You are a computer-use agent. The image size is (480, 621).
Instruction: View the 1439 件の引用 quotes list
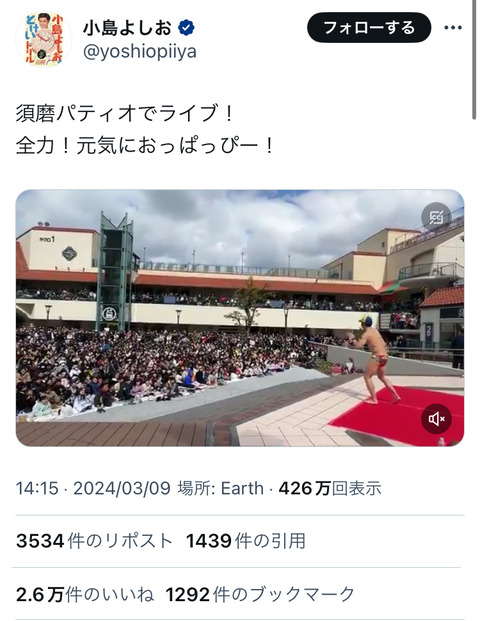(x=246, y=541)
